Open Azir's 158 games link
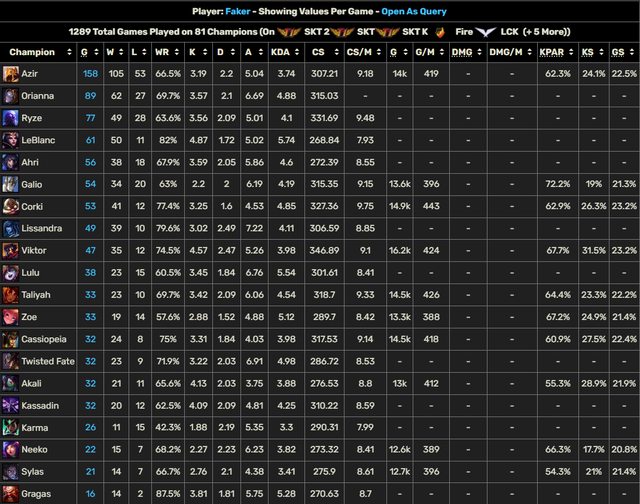The width and height of the screenshot is (640, 504). [91, 73]
